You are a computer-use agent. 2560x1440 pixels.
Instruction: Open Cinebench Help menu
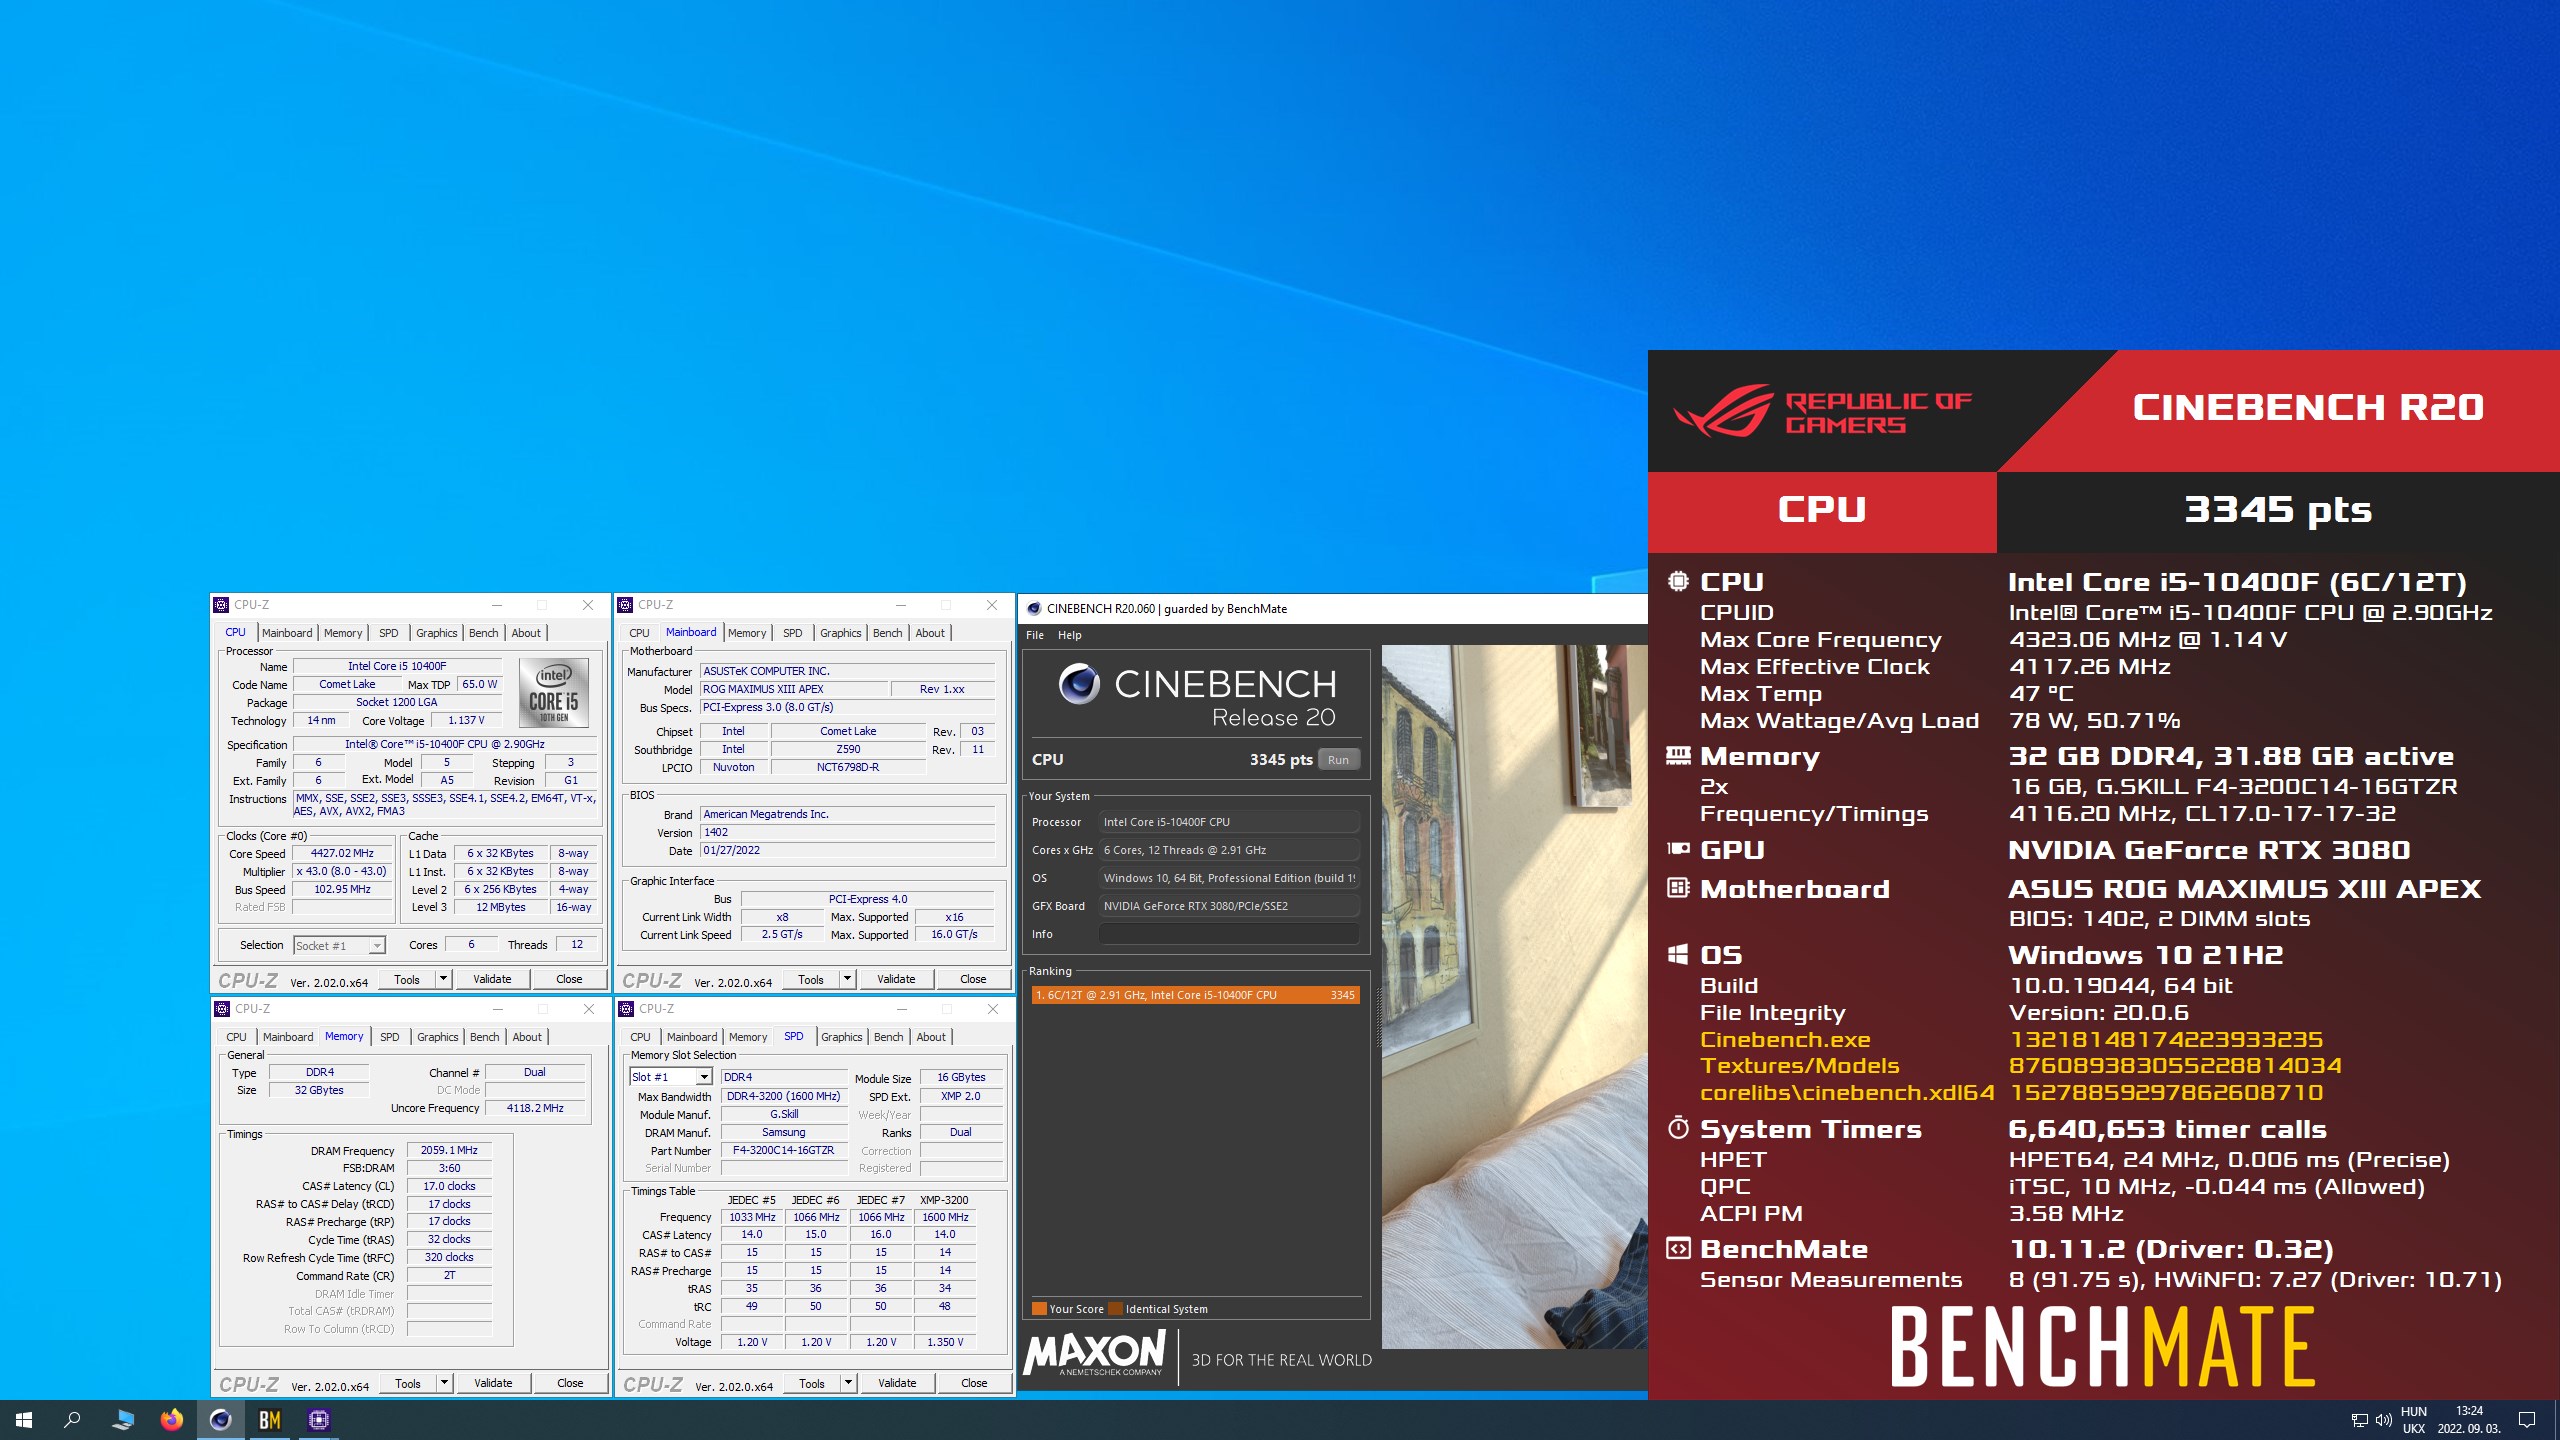point(1070,635)
